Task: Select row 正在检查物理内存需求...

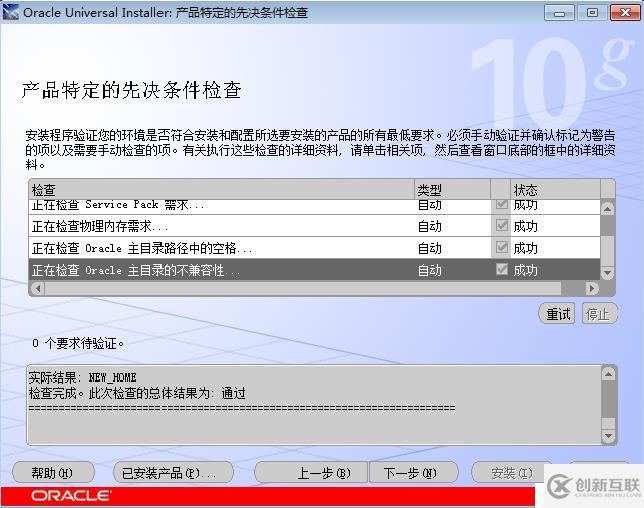Action: (315, 225)
